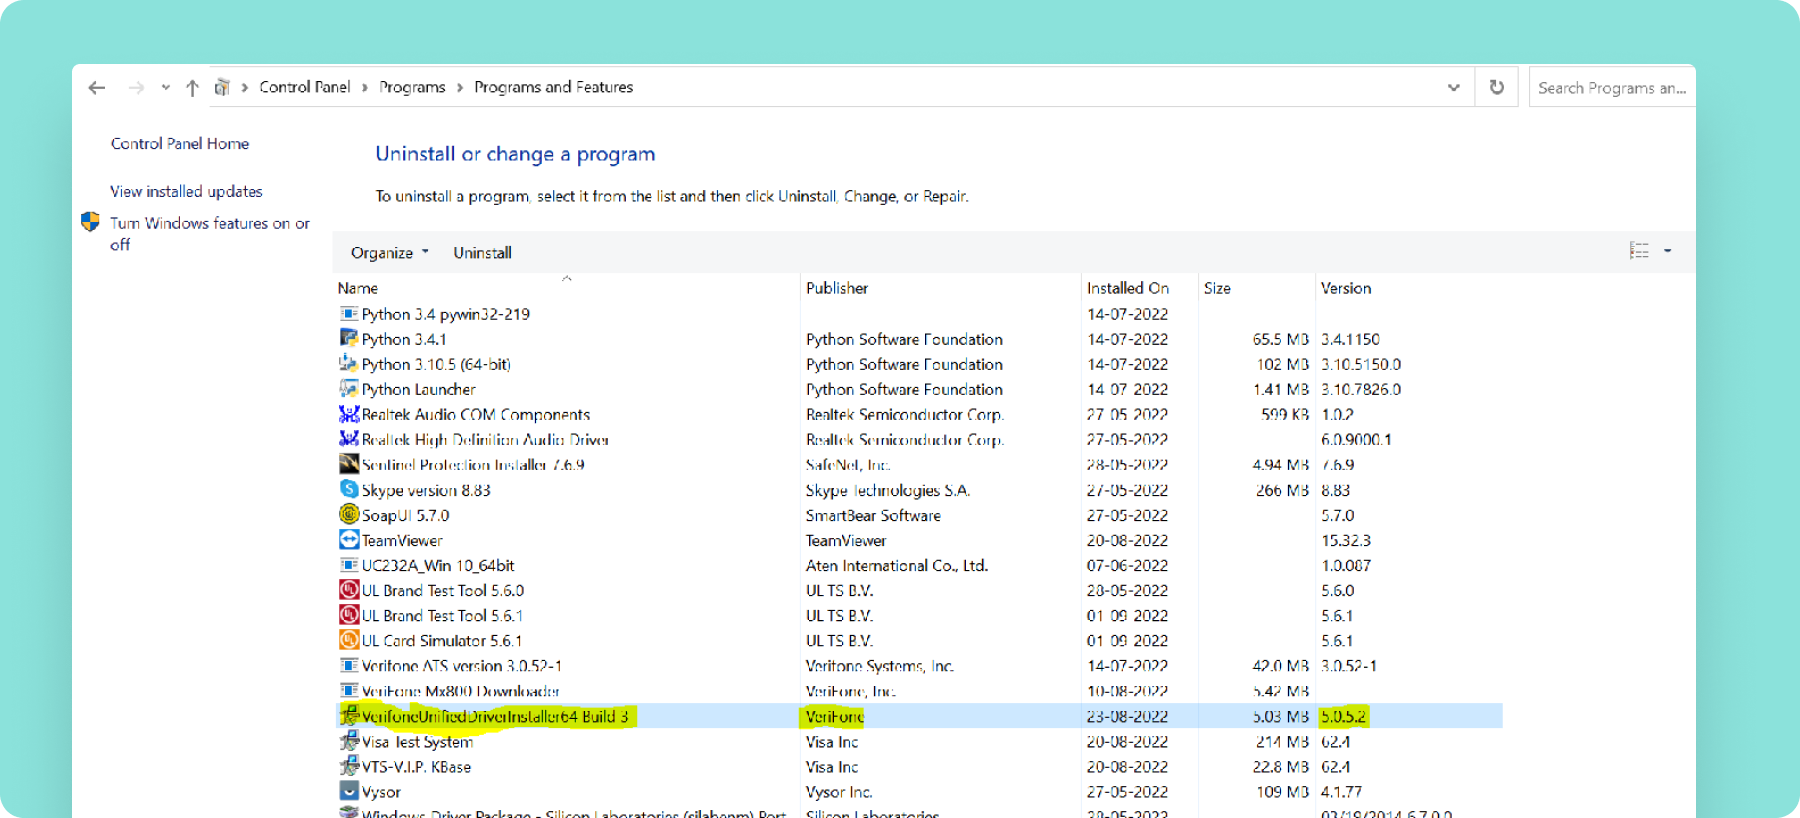Sort list by Publisher column header
Viewport: 1800px width, 818px height.
point(837,288)
